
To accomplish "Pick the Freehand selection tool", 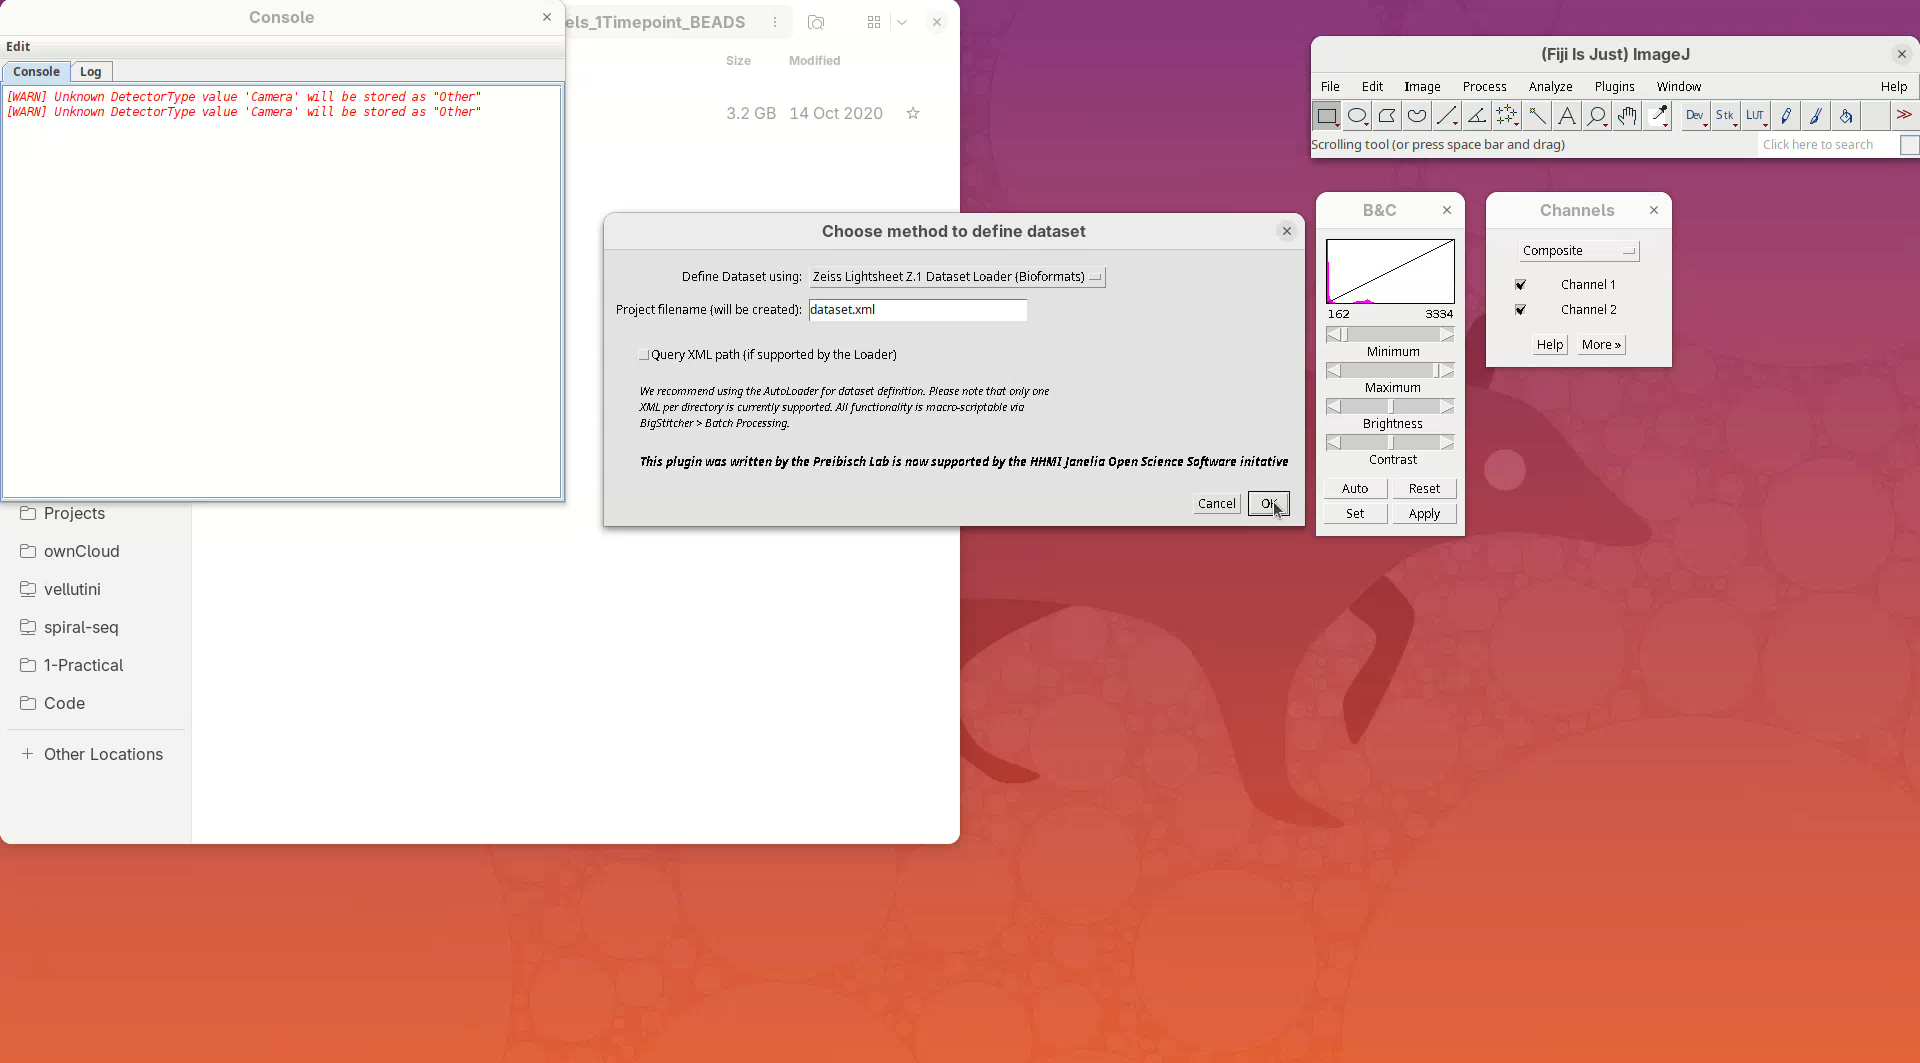I will point(1416,116).
